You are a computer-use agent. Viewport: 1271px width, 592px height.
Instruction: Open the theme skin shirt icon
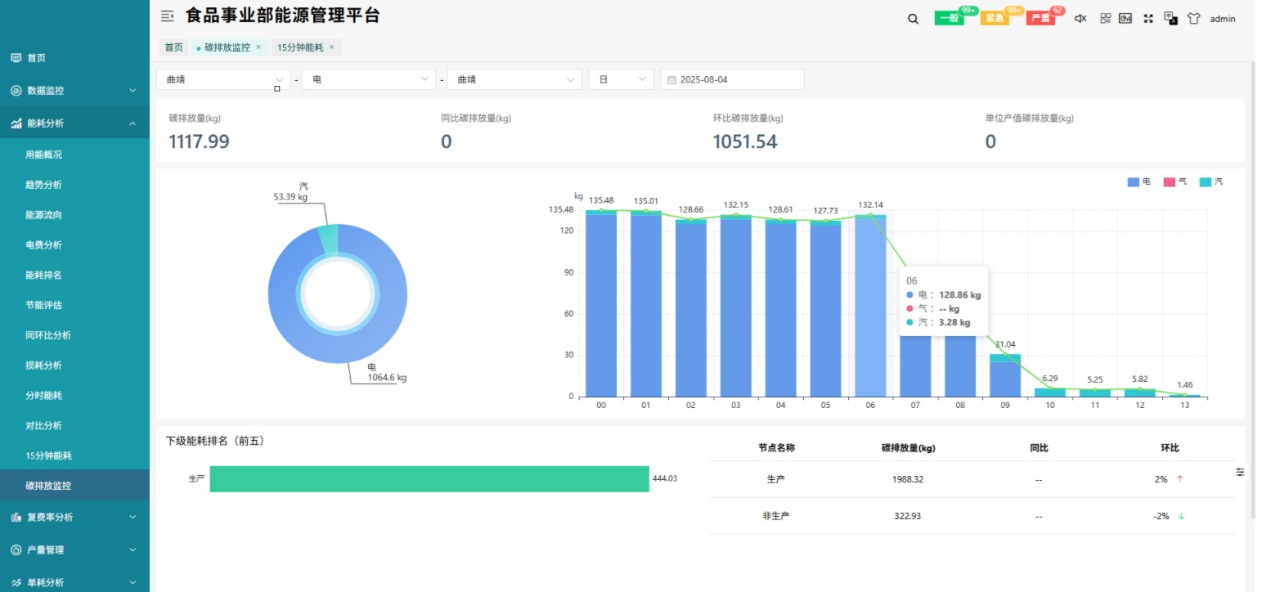click(1193, 18)
